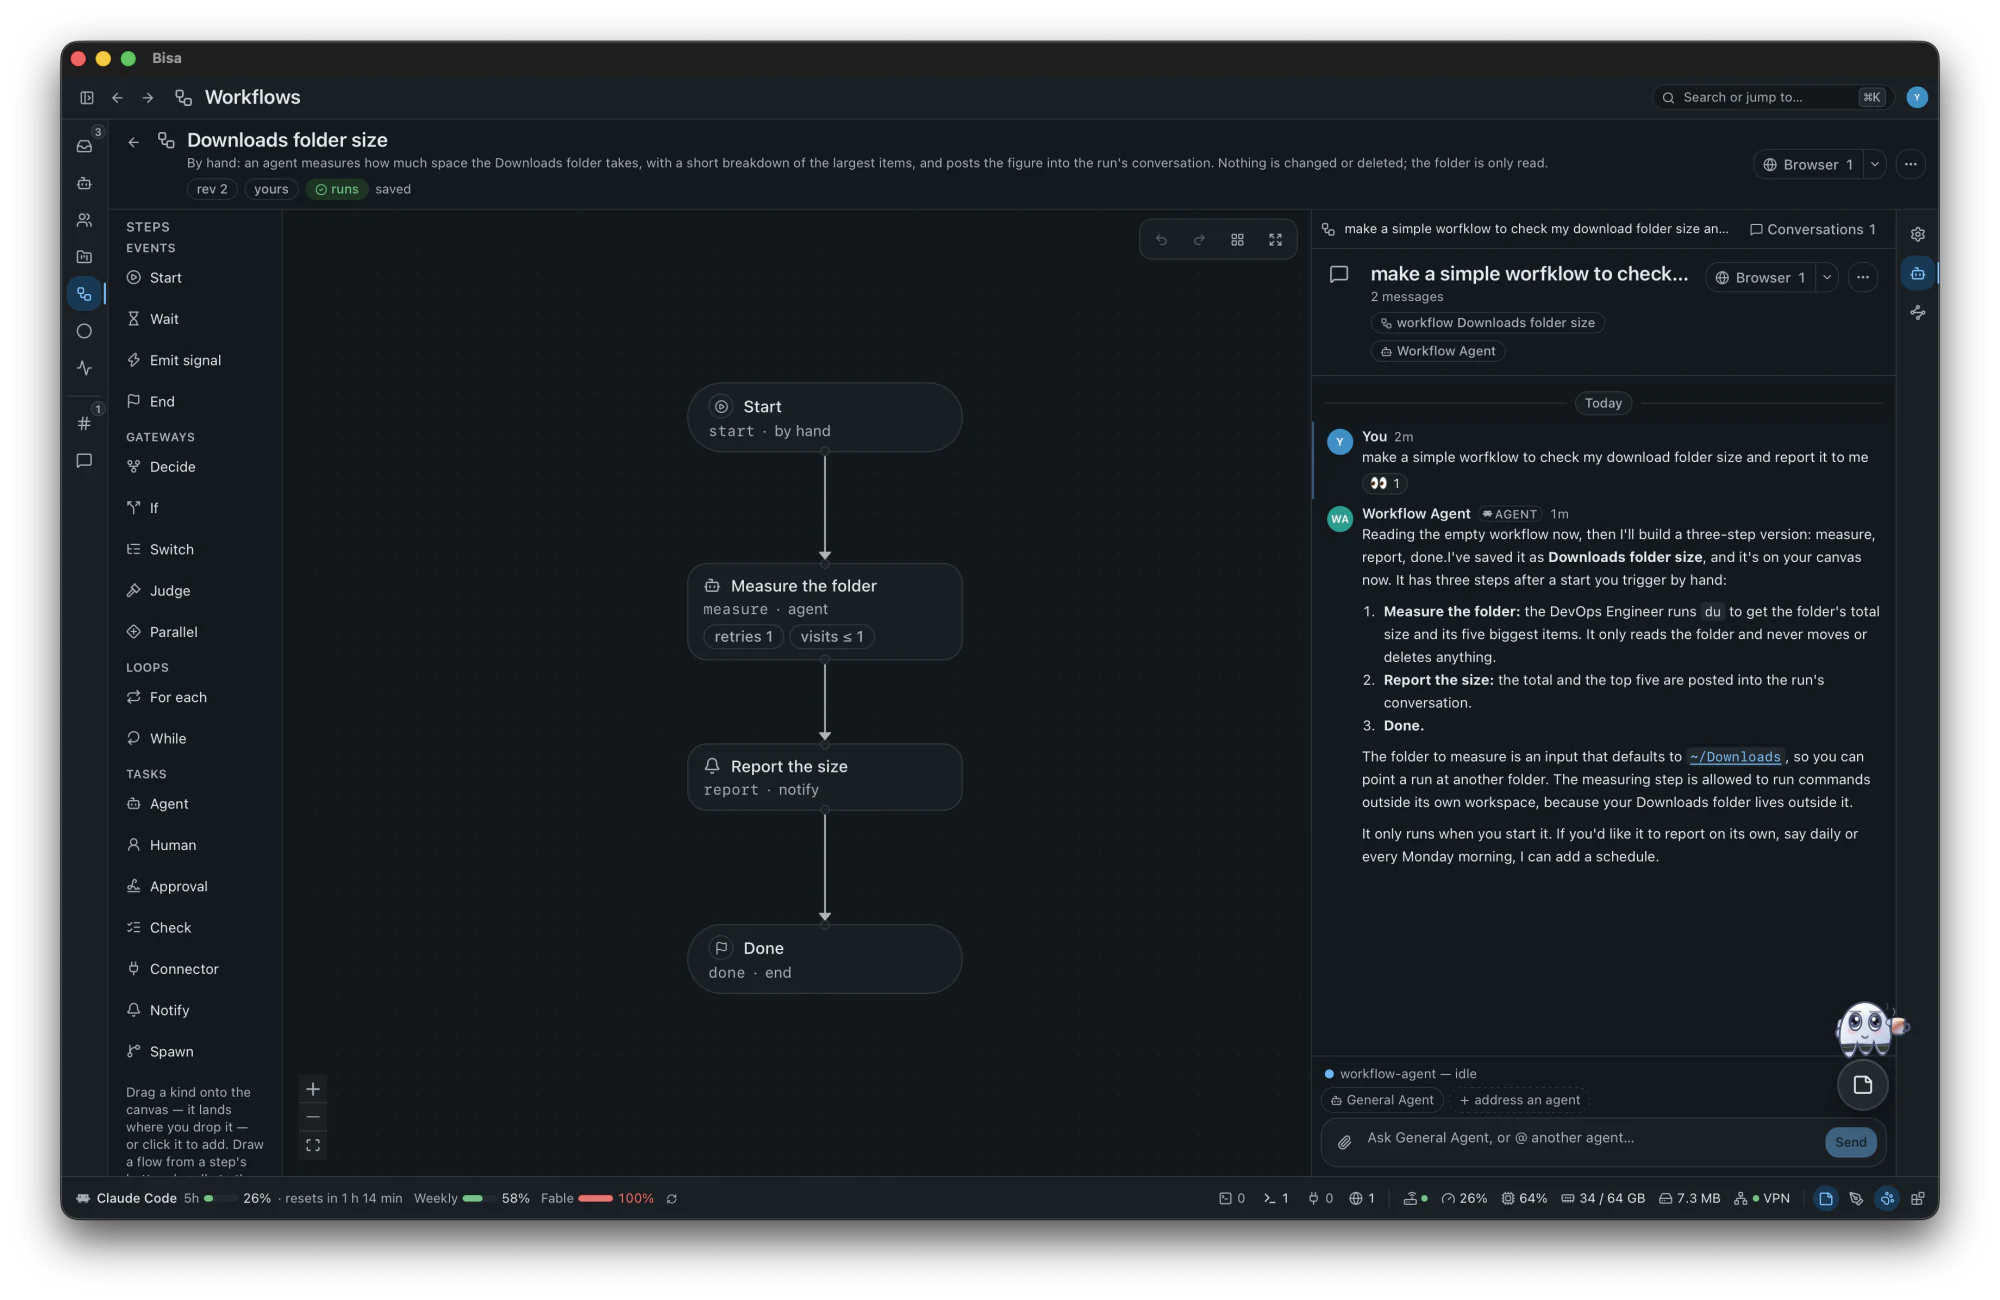The height and width of the screenshot is (1300, 2000).
Task: Click the refresh usage icon in status bar
Action: [x=672, y=1199]
